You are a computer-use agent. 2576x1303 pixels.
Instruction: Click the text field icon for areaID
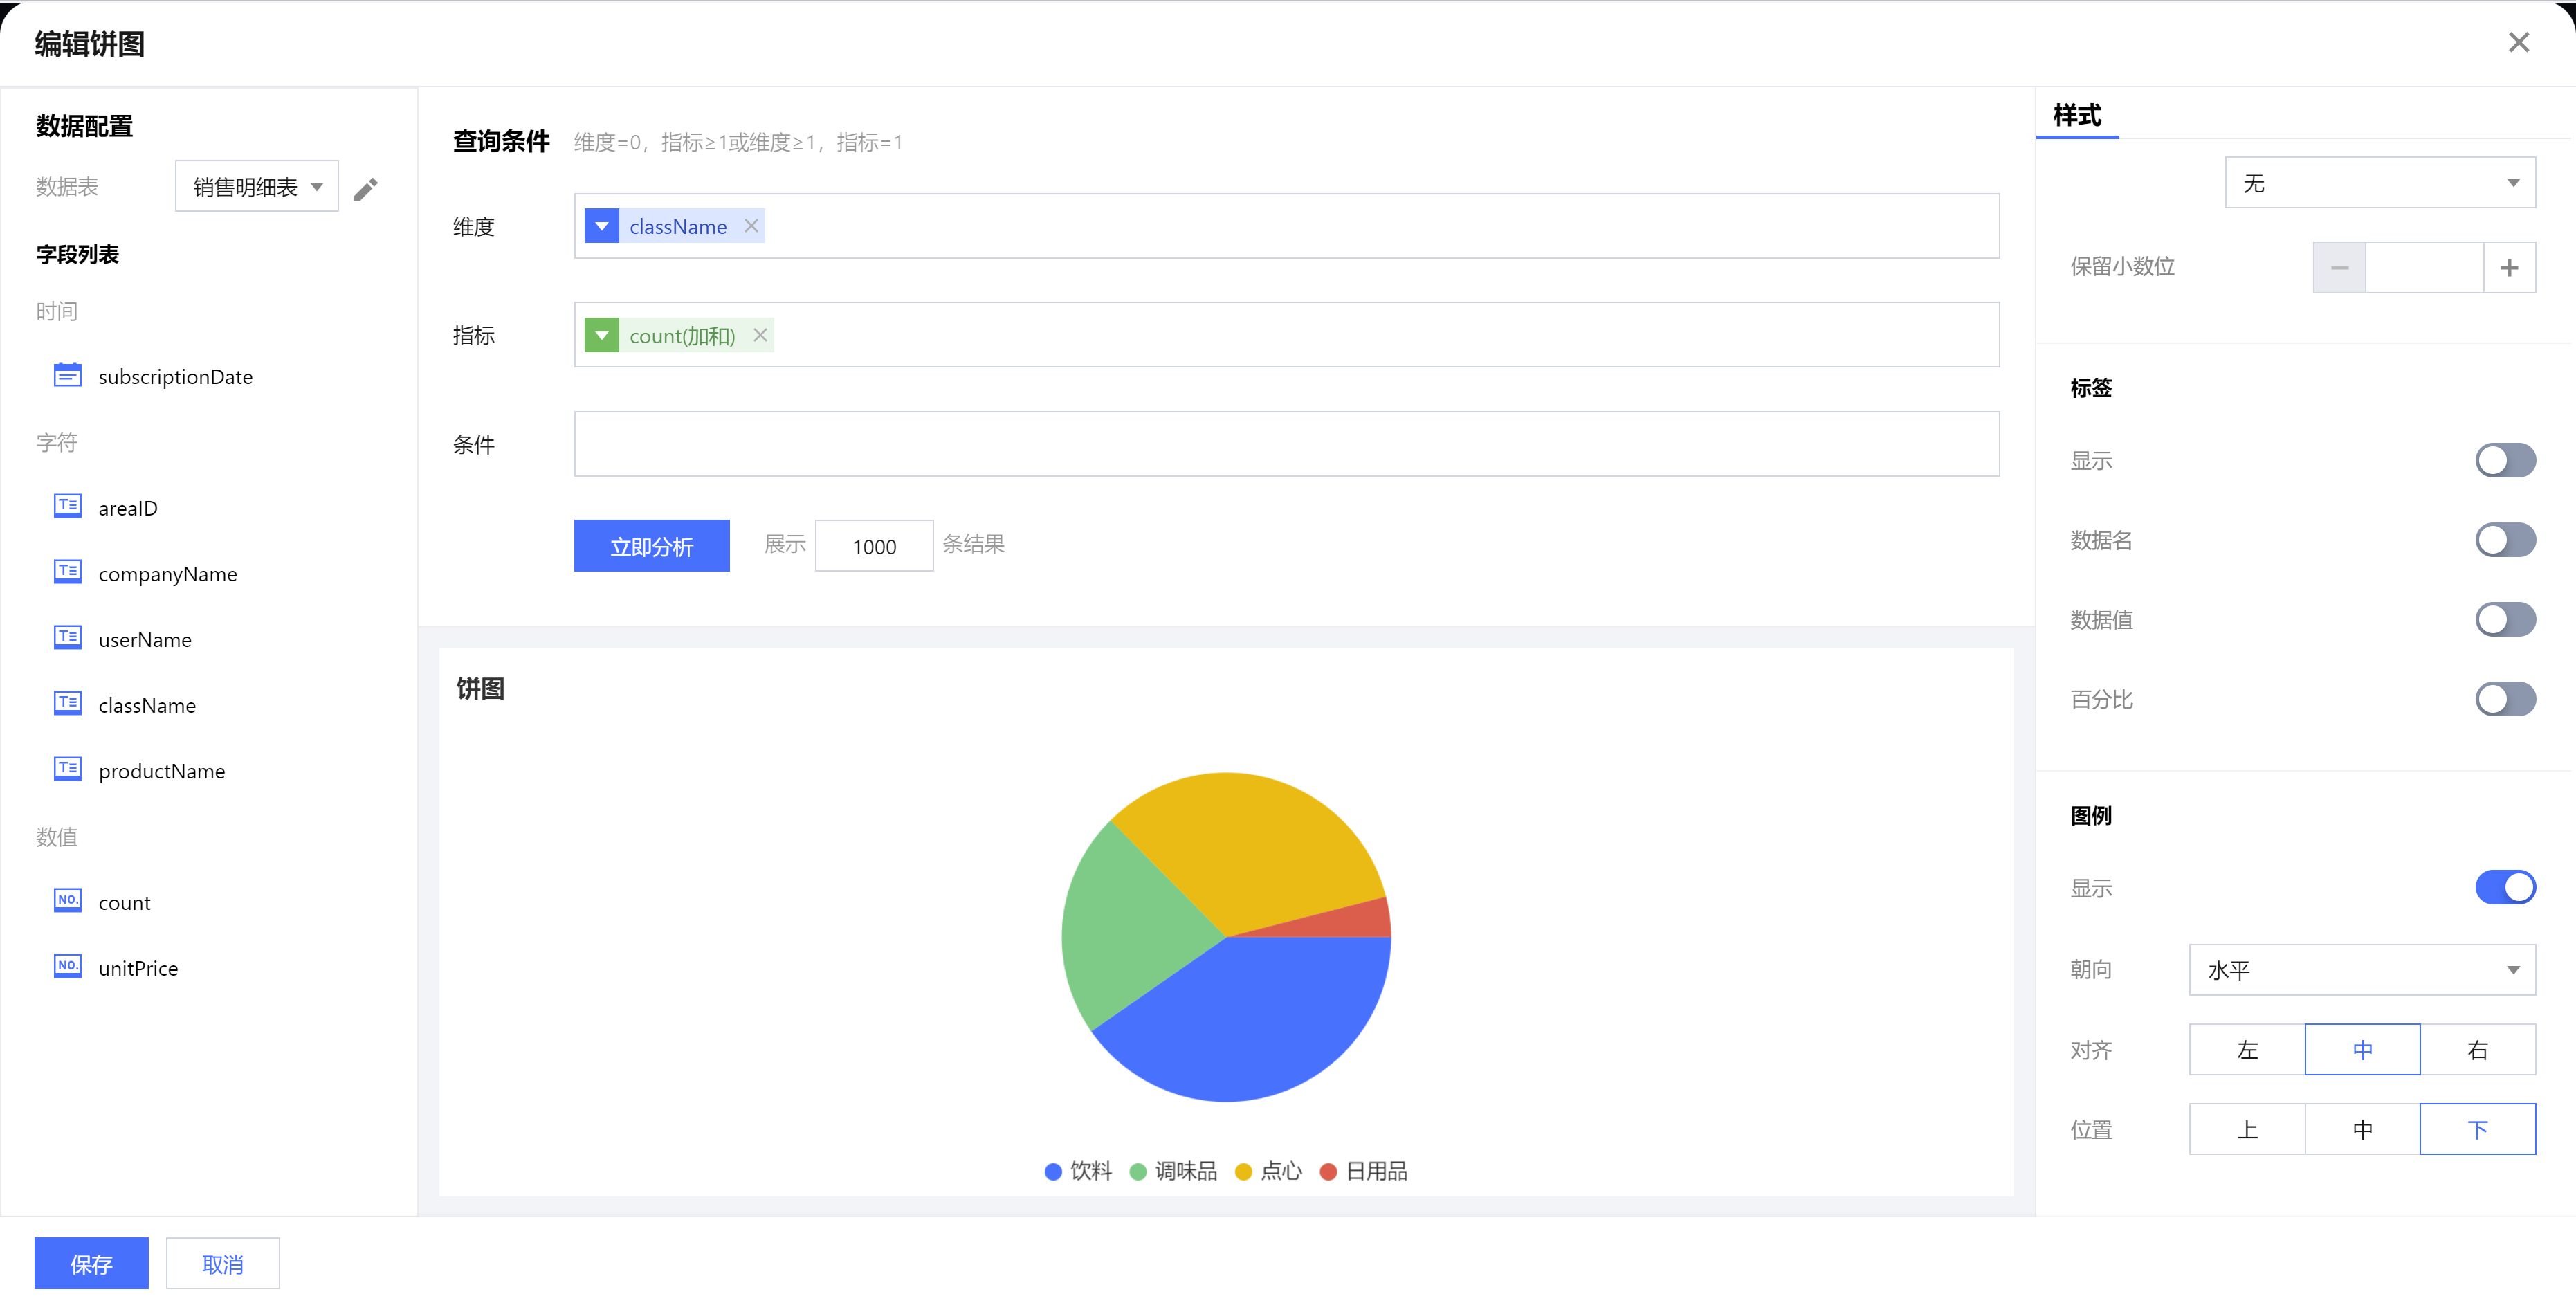67,506
